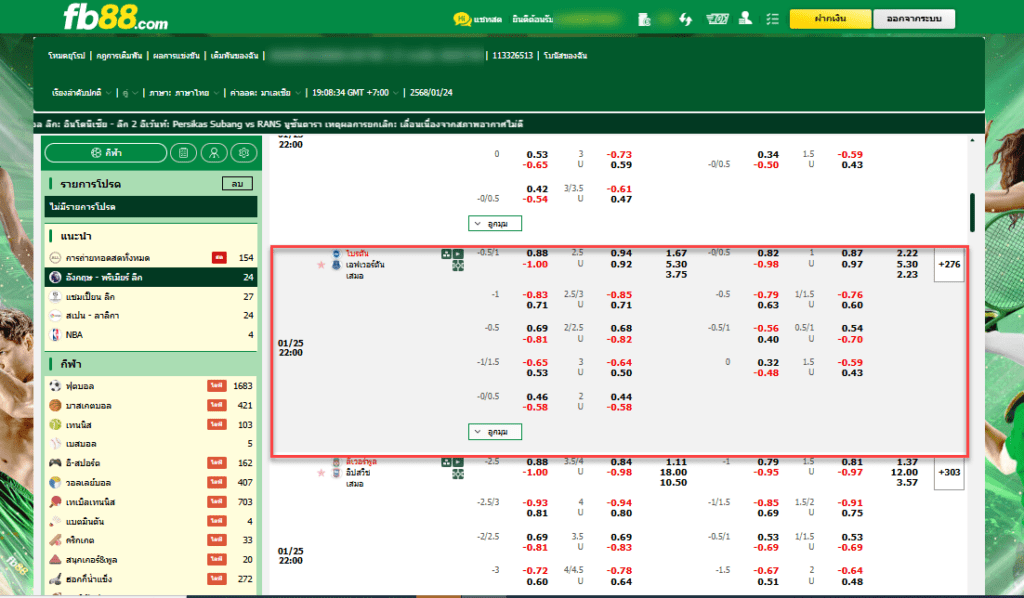The image size is (1024, 598).
Task: Select the tennis sport row
Action: (151, 424)
